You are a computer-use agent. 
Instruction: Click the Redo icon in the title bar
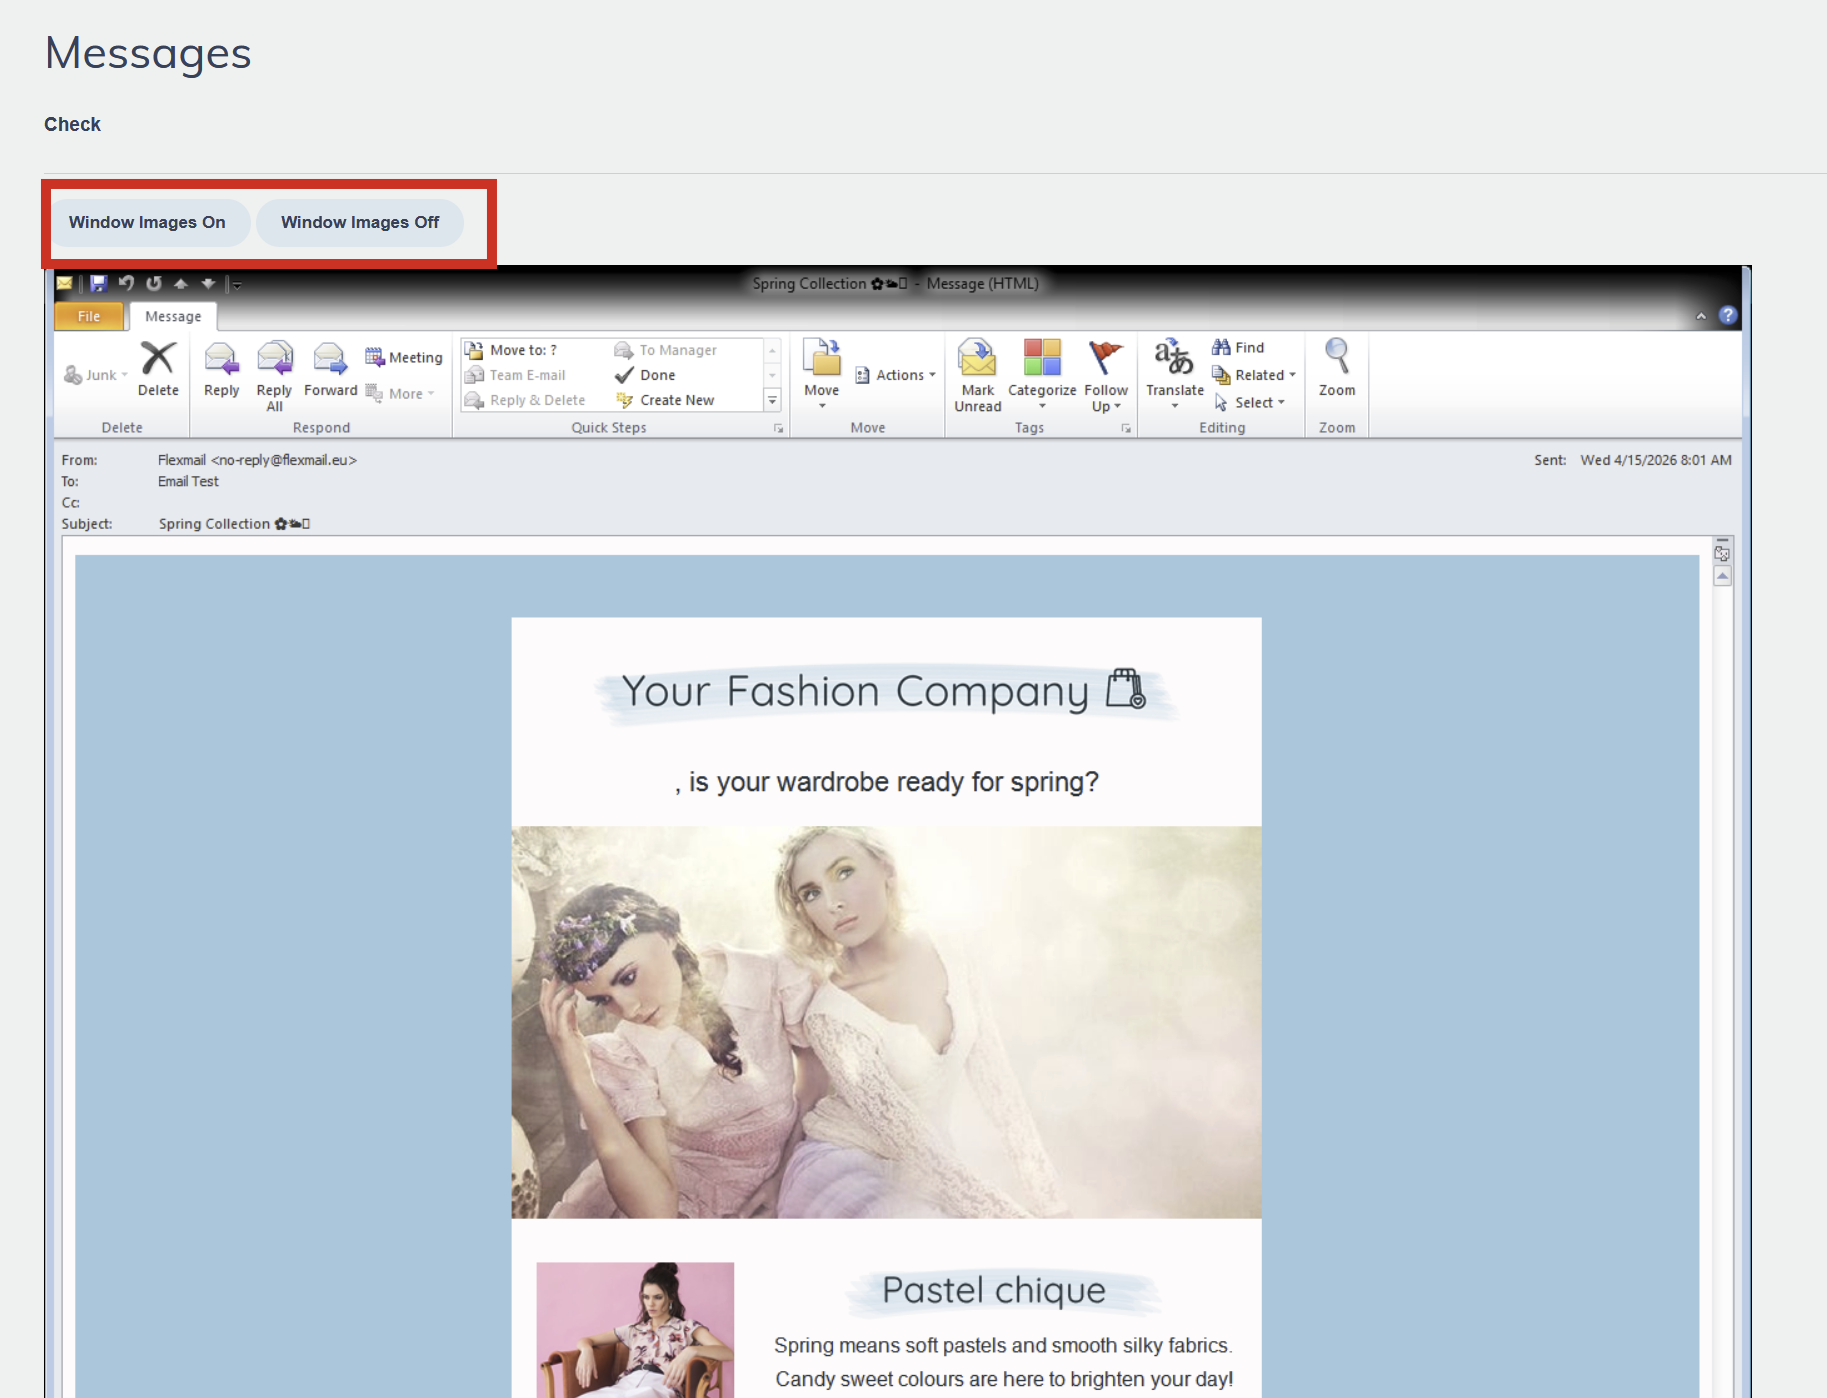click(153, 283)
